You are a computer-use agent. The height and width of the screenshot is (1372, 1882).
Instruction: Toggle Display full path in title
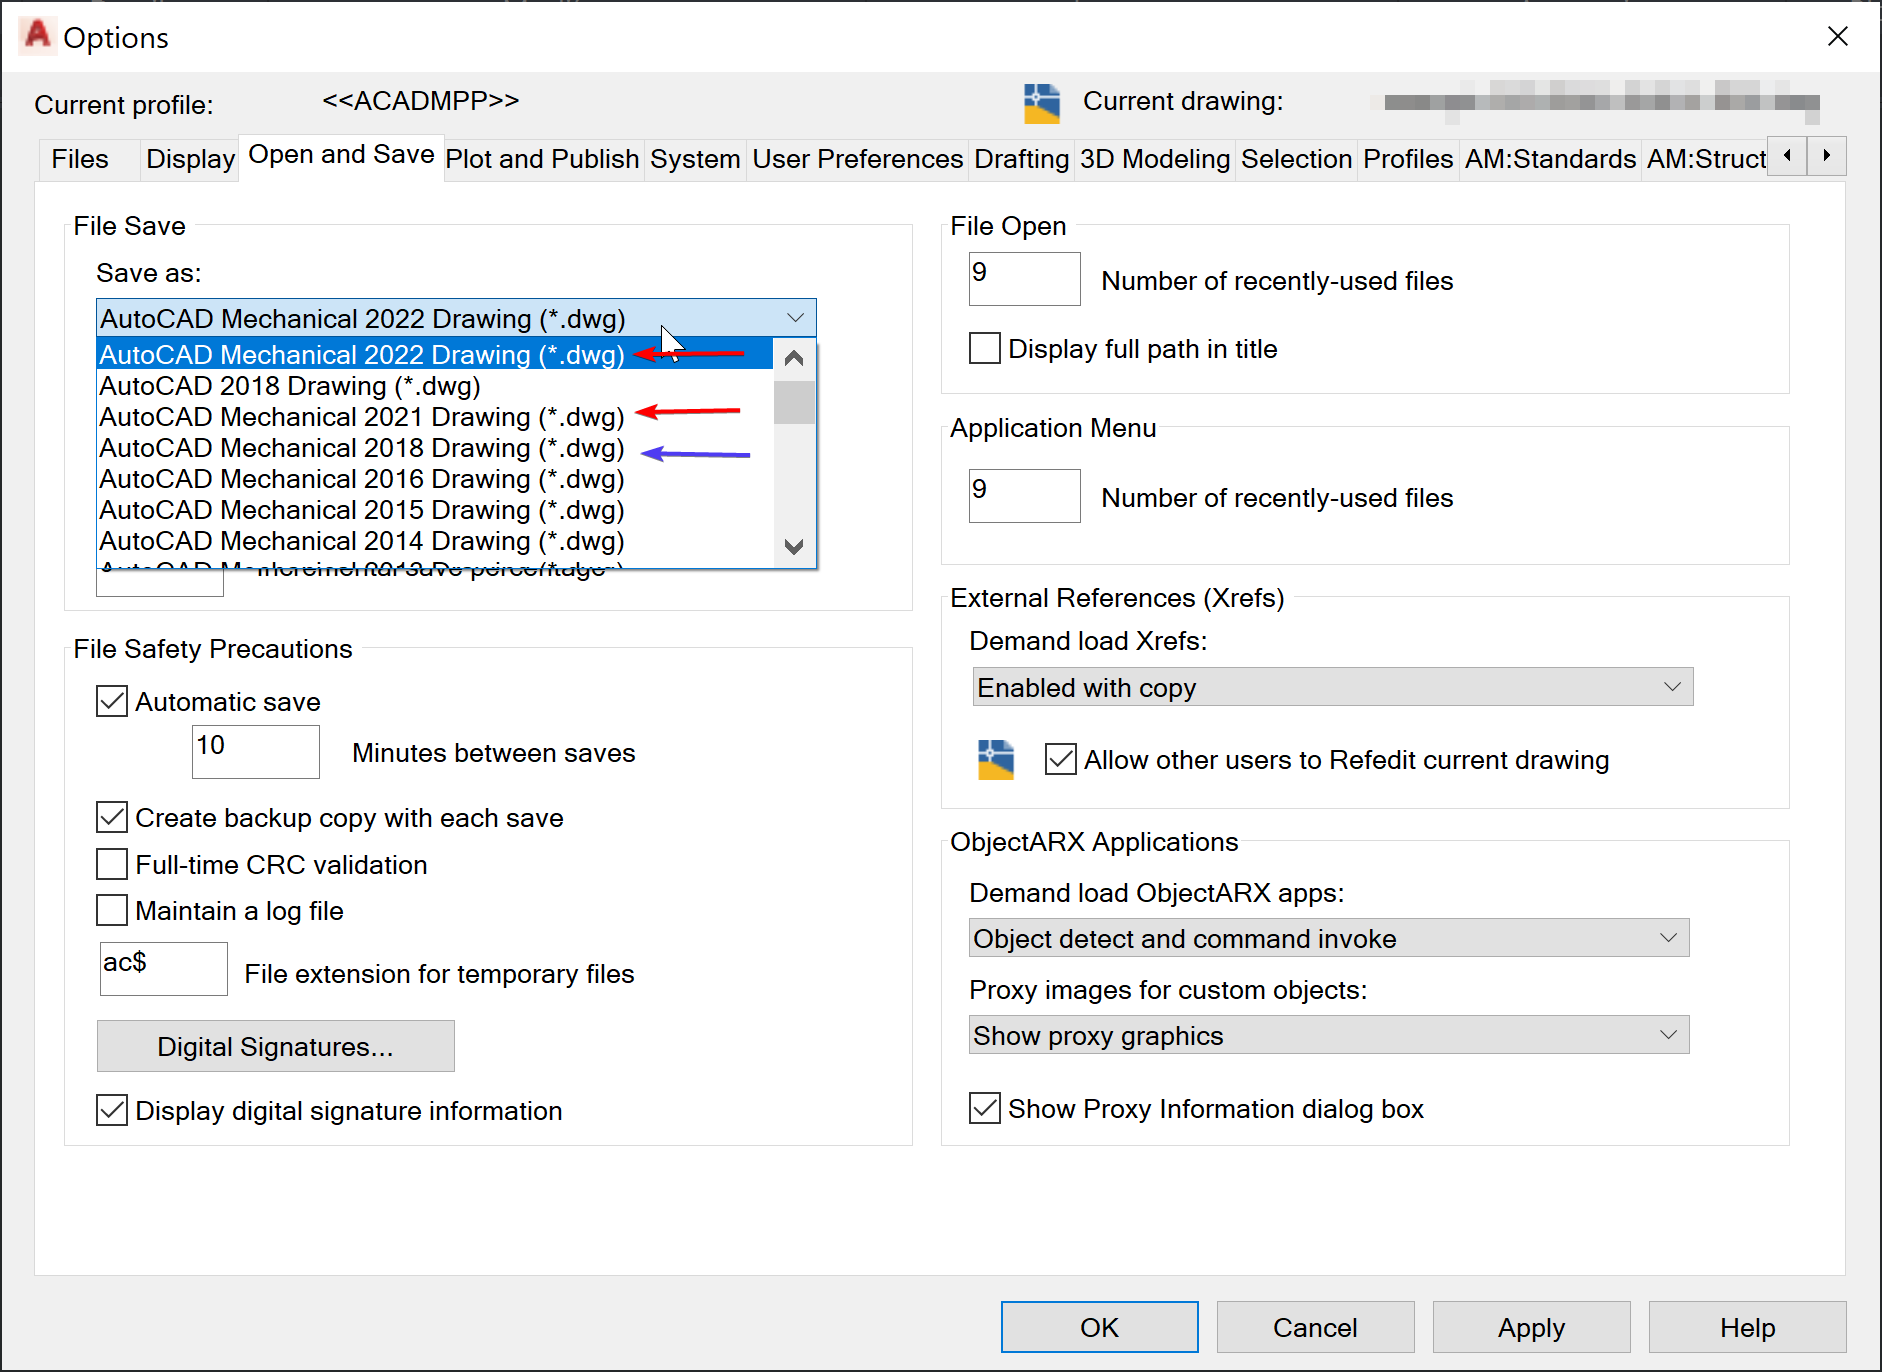pyautogui.click(x=985, y=348)
